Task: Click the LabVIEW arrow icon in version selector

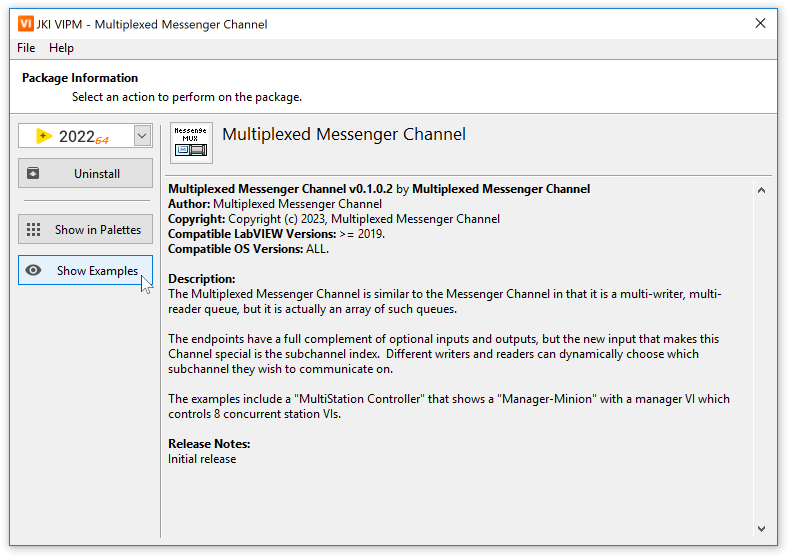Action: pyautogui.click(x=44, y=136)
